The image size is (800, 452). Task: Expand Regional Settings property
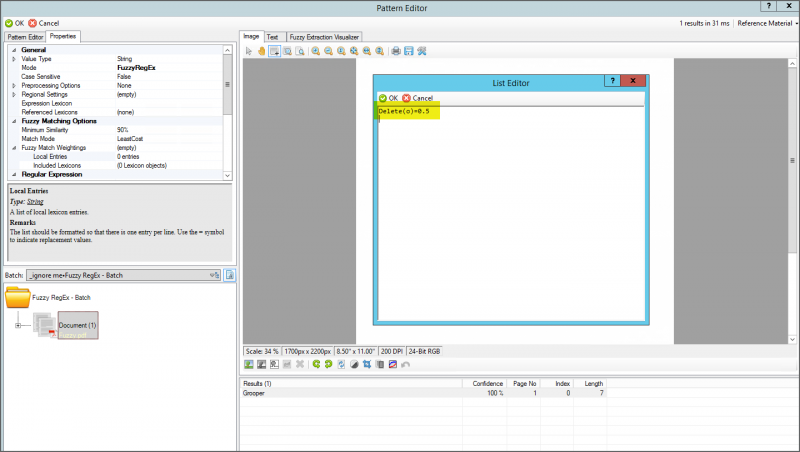click(x=14, y=94)
